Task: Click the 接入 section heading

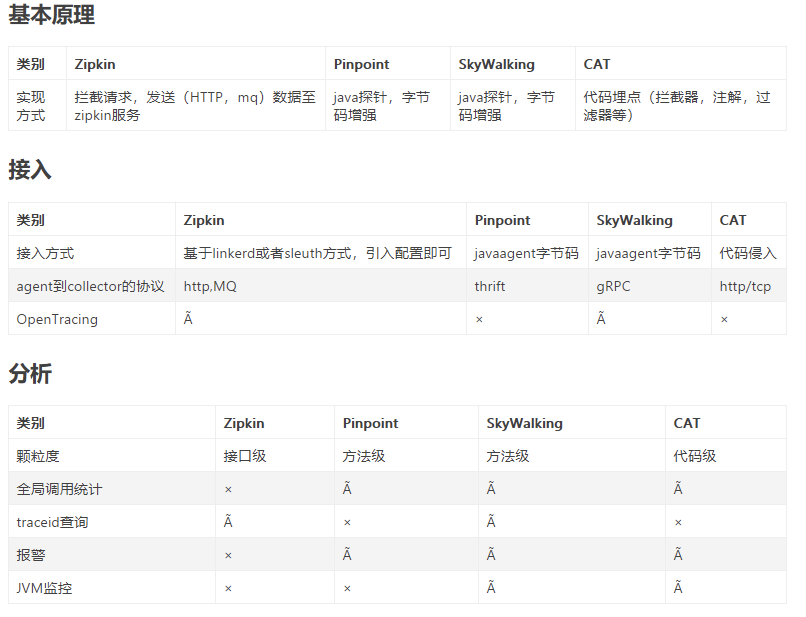Action: (30, 169)
